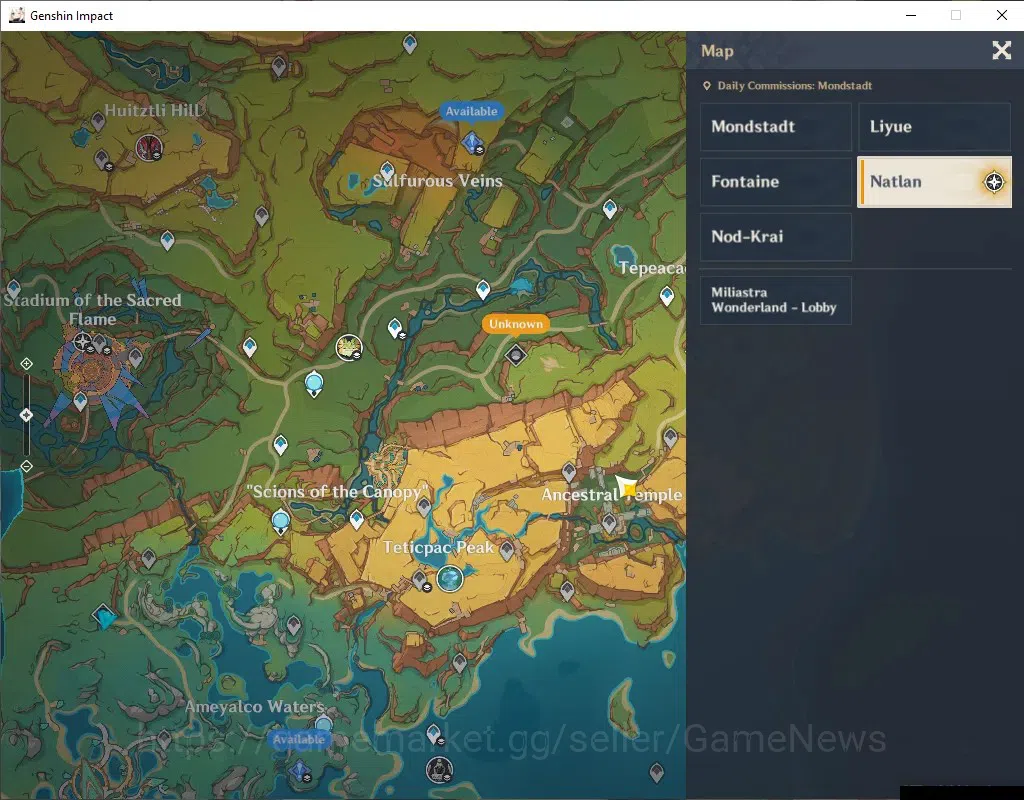Select the red boss icon at Huitztli Hill
The image size is (1024, 800).
click(x=149, y=148)
